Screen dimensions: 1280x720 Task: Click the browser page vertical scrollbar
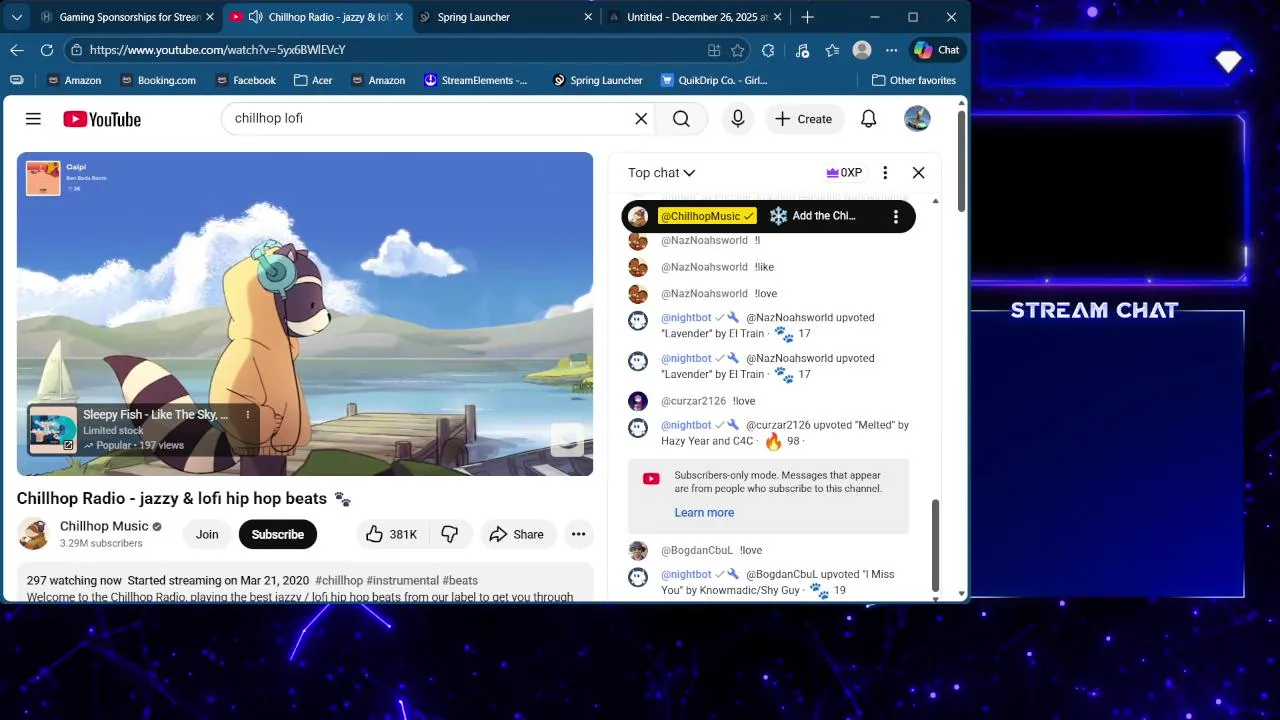962,160
